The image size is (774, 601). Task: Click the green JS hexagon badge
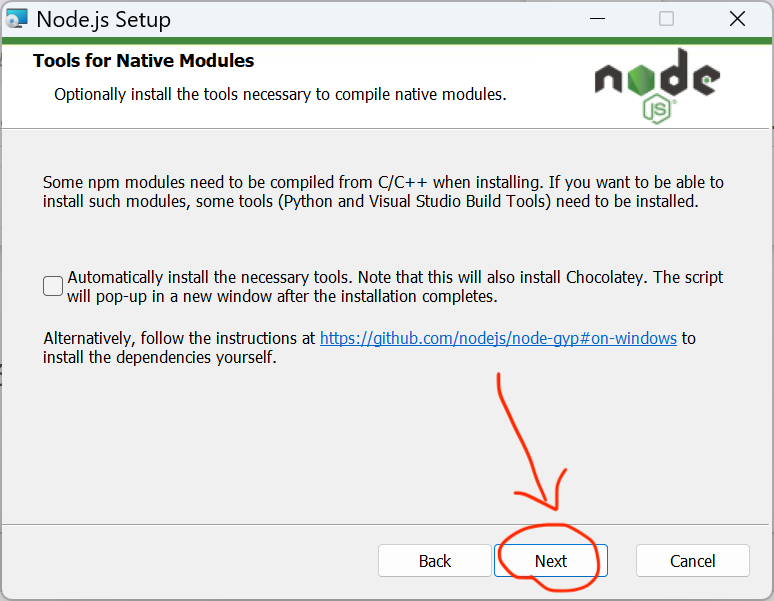[656, 108]
